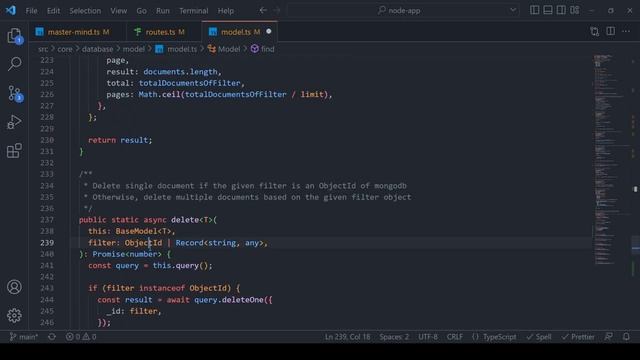Open the Search view in activity bar
Screen dimensions: 640x360
15,64
